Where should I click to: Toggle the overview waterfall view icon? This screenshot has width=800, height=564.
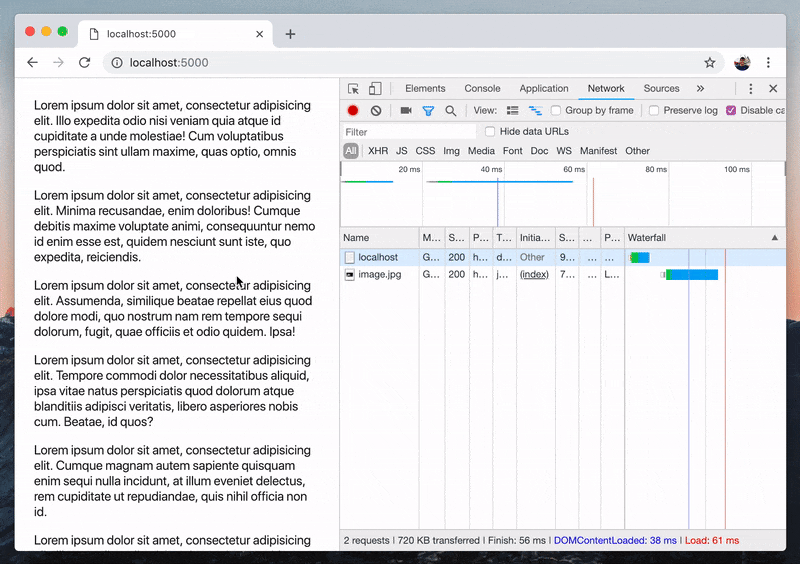[x=535, y=111]
